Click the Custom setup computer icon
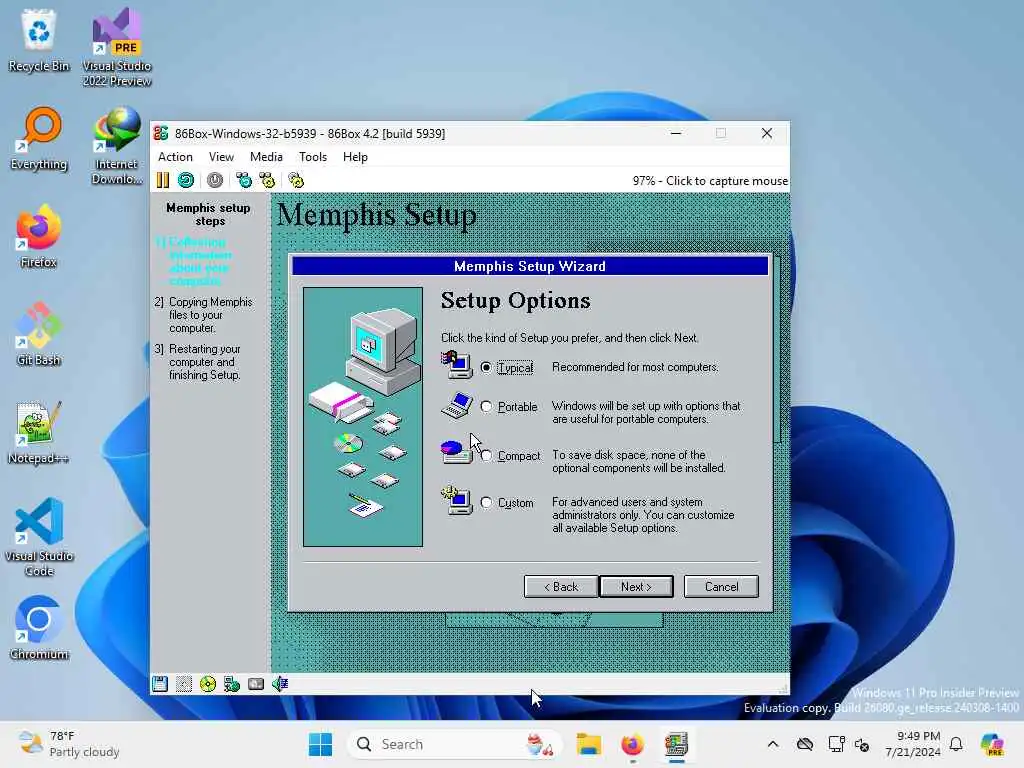This screenshot has width=1024, height=768. click(x=456, y=501)
